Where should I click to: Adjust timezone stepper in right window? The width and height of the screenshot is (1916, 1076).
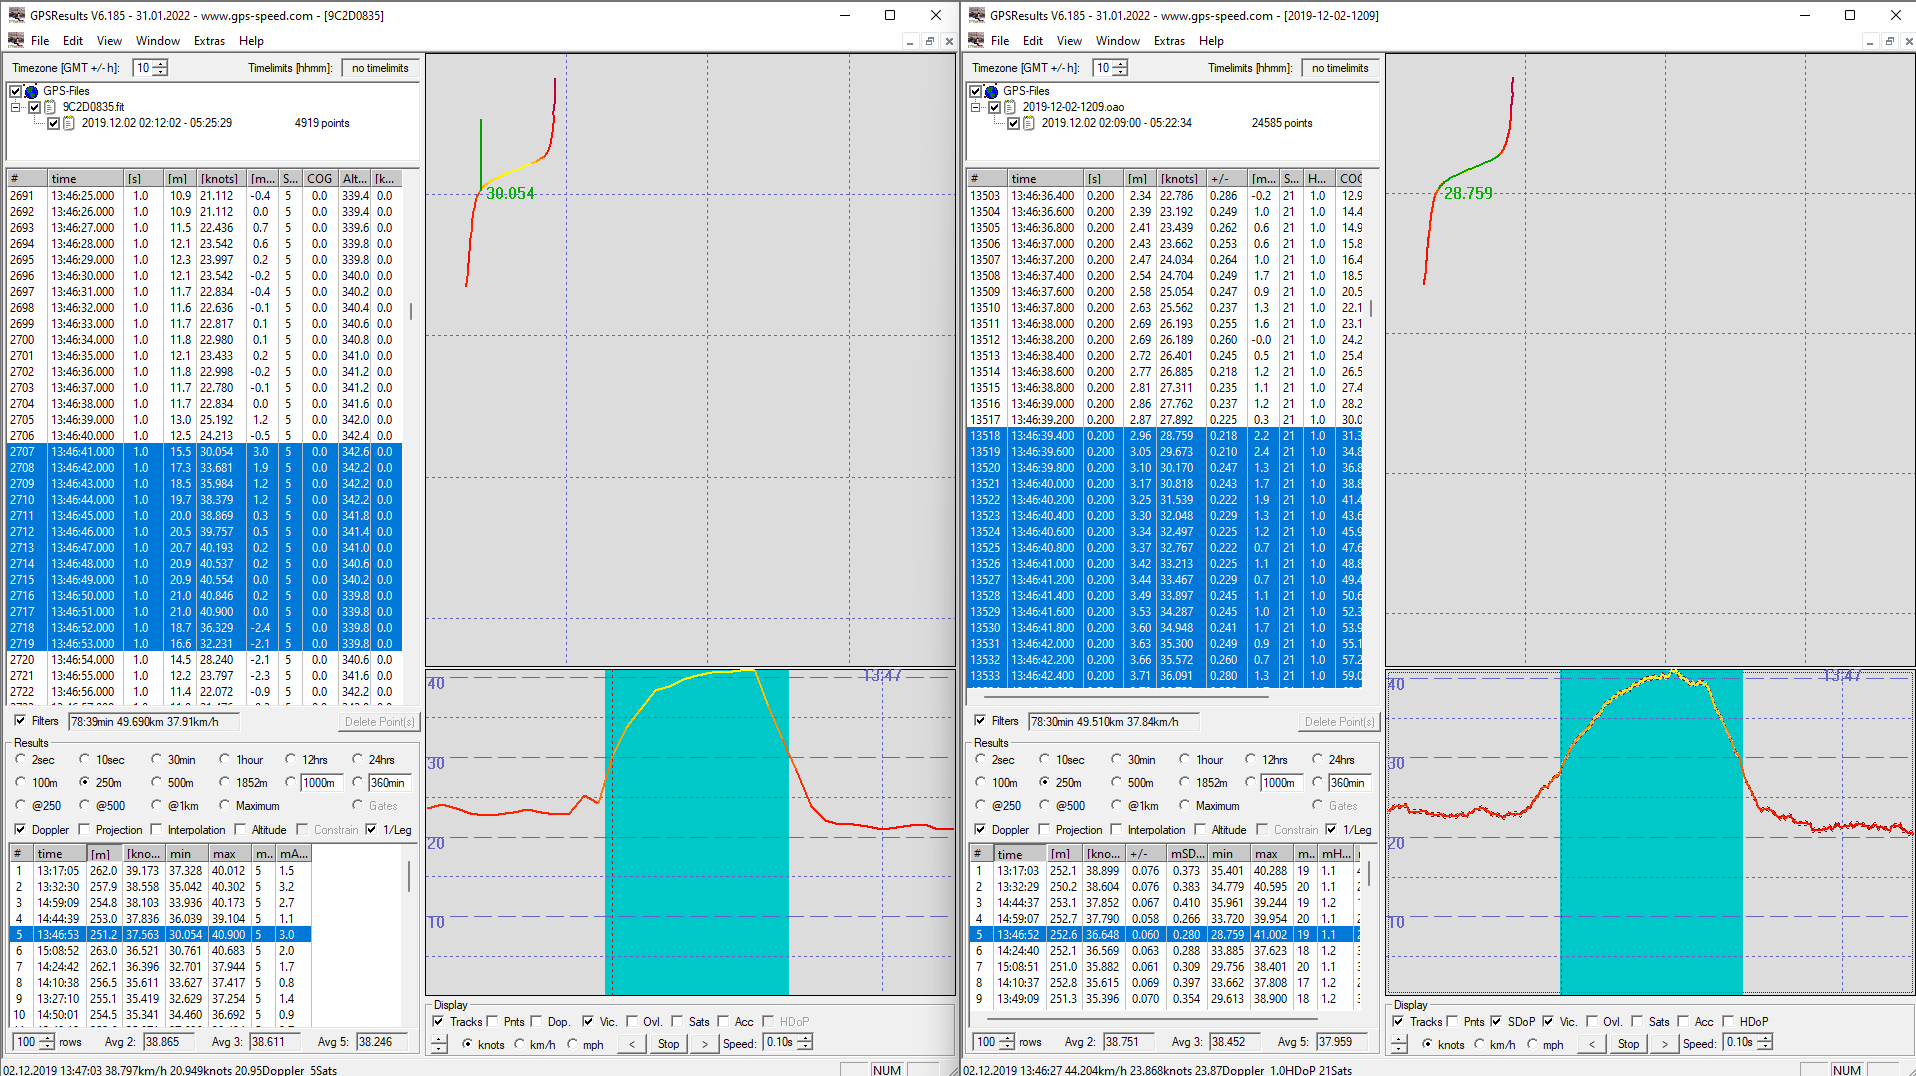tap(1120, 68)
